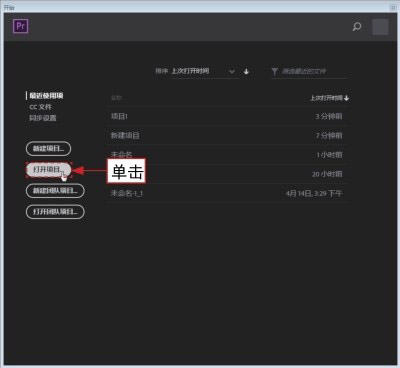The width and height of the screenshot is (400, 368).
Task: Open recent project 新建项目 in list
Action: coord(227,135)
